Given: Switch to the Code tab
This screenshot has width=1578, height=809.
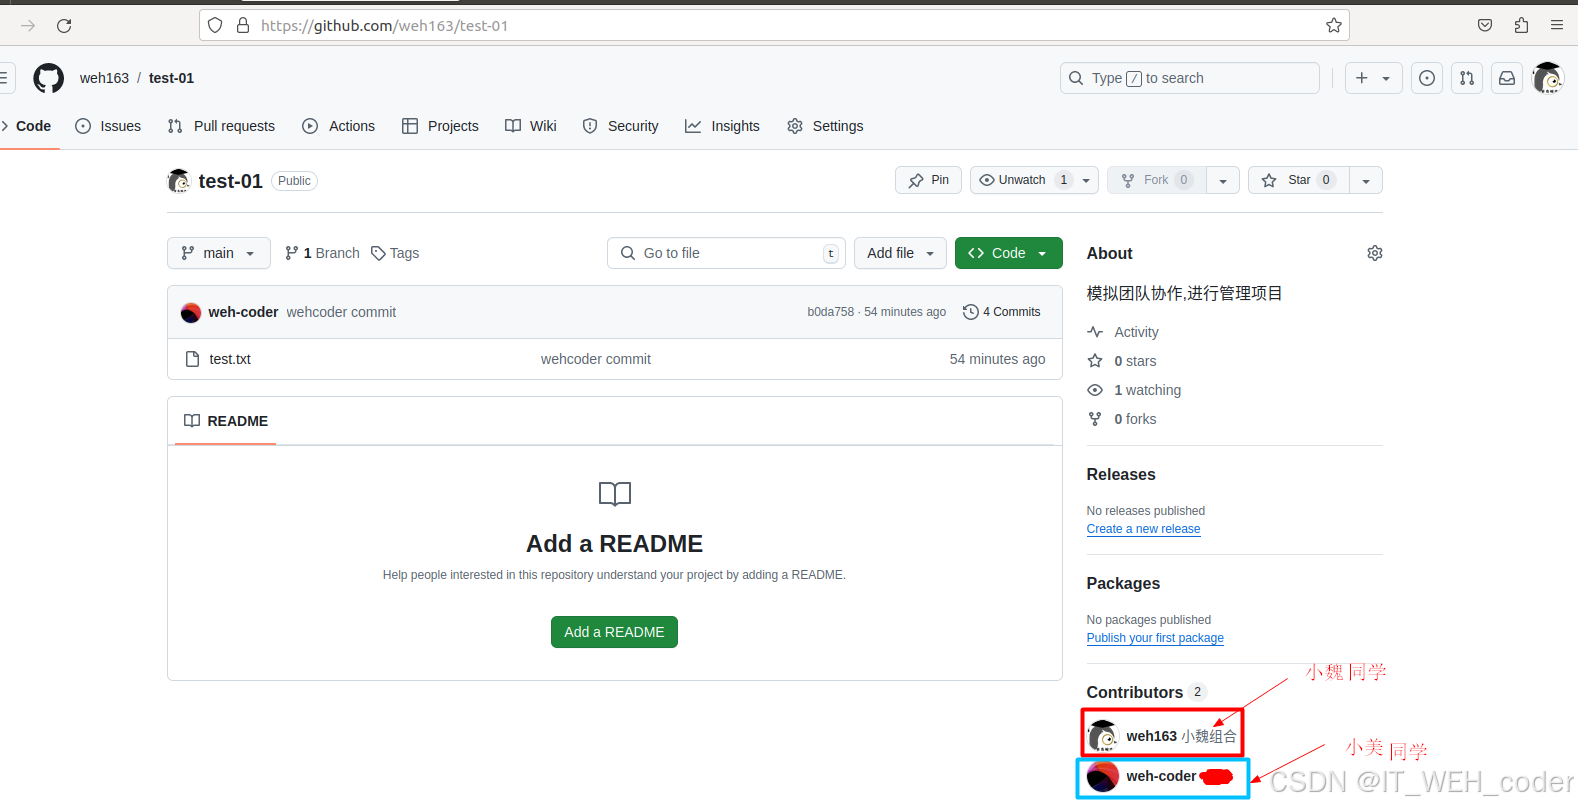Looking at the screenshot, I should [27, 126].
